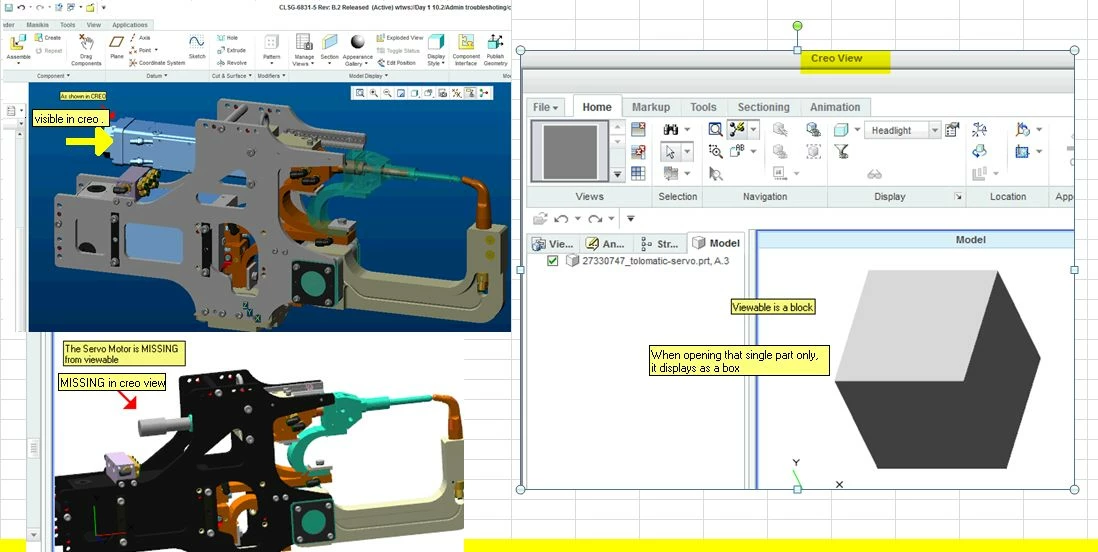Open Display group dialog launcher
This screenshot has height=552, width=1098.
click(x=958, y=198)
